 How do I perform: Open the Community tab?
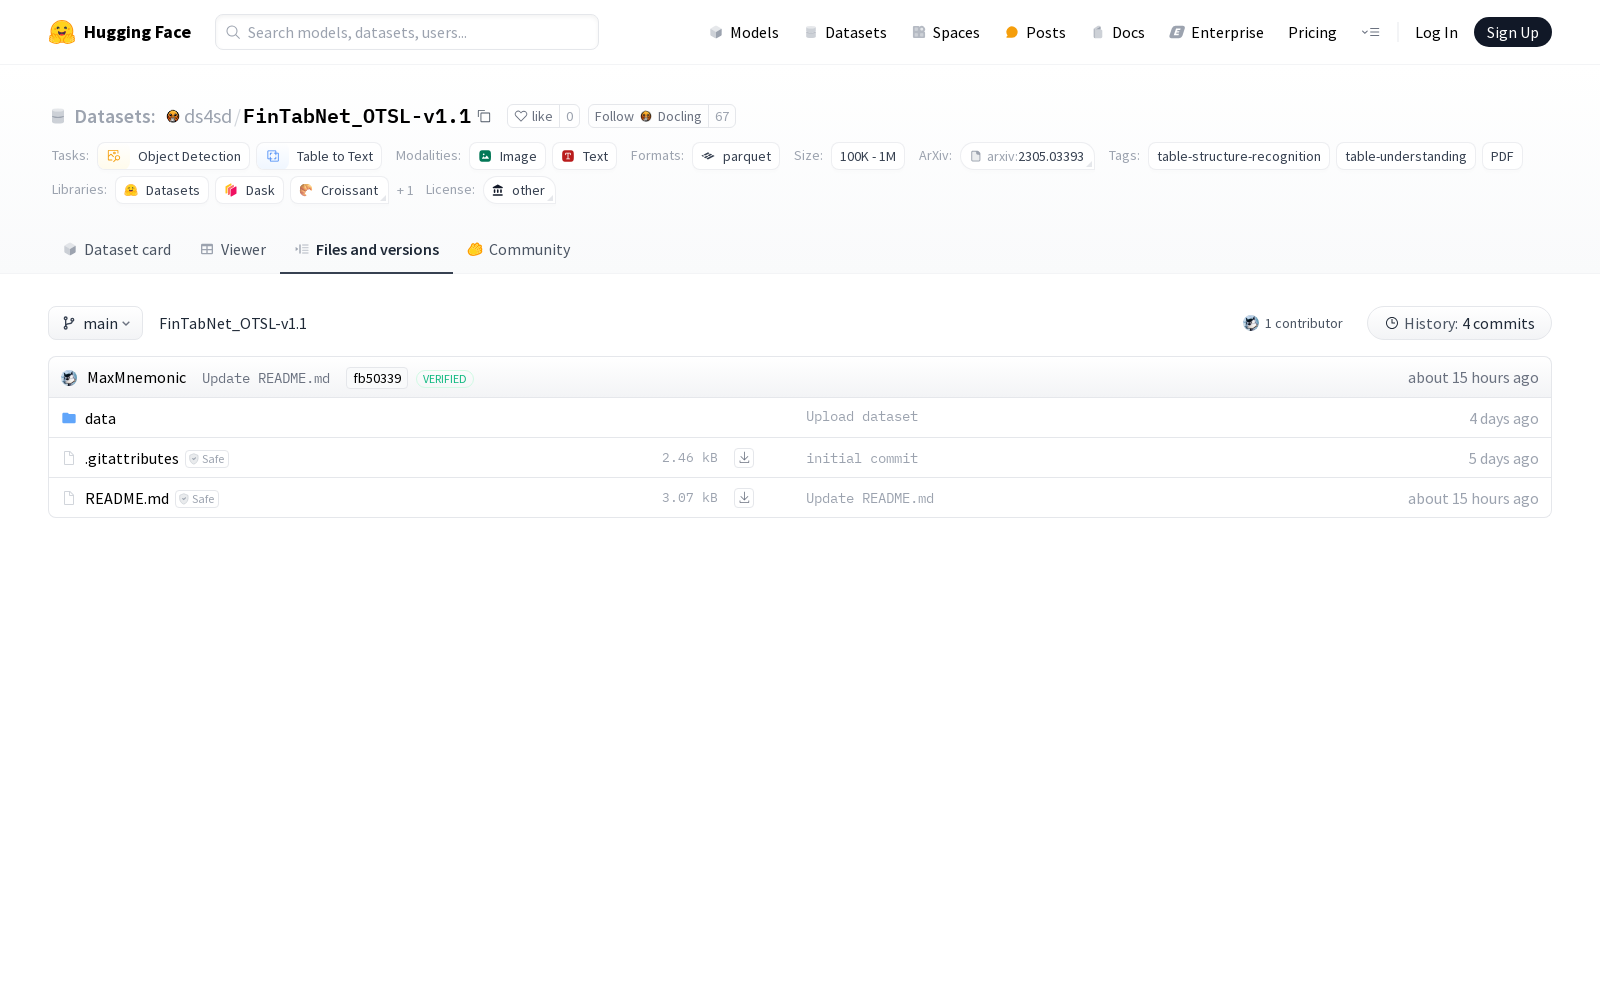coord(518,249)
